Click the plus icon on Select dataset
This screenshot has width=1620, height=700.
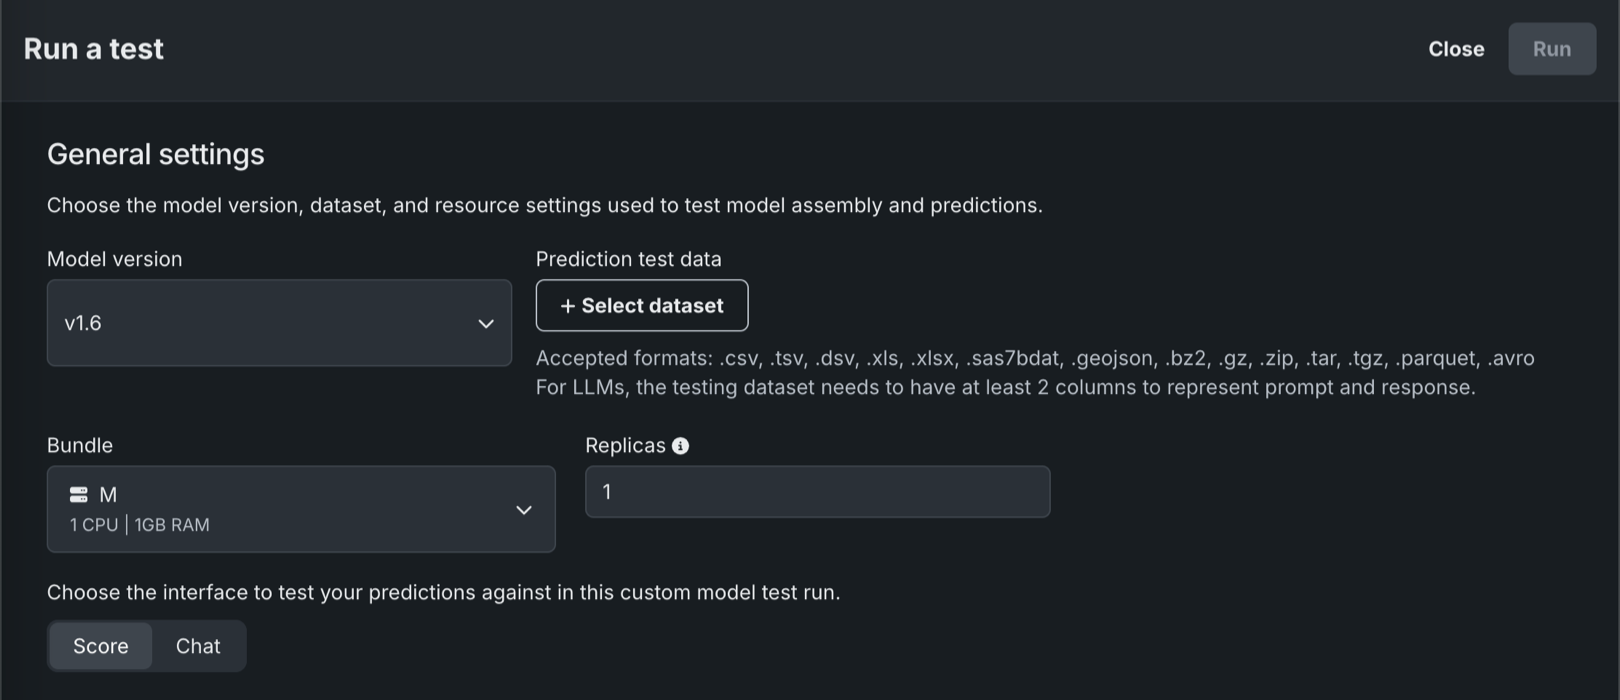point(567,306)
